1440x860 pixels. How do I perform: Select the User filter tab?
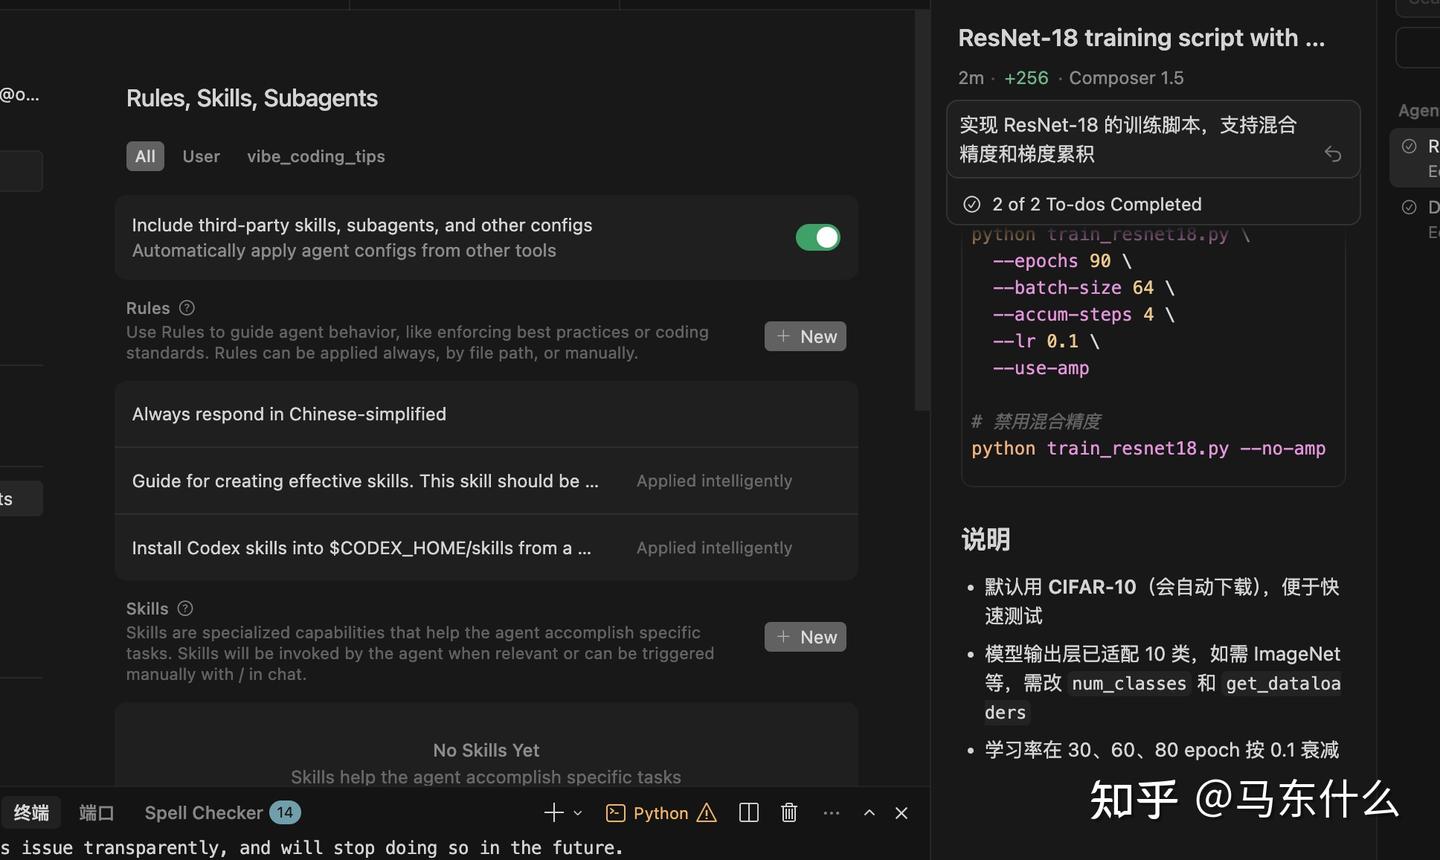pos(201,156)
